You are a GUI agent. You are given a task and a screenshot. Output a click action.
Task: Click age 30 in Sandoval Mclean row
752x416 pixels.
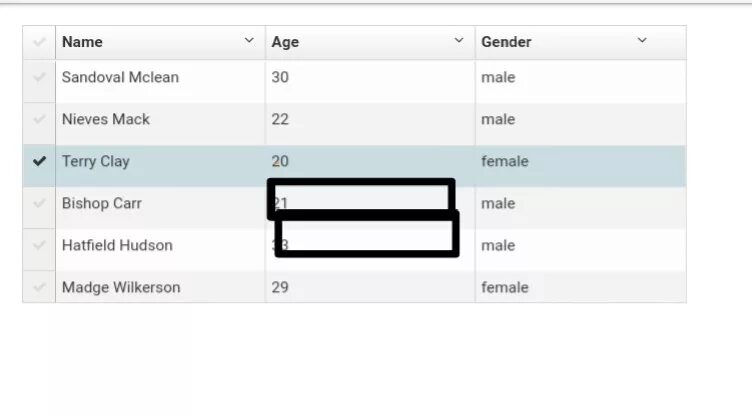(x=280, y=77)
